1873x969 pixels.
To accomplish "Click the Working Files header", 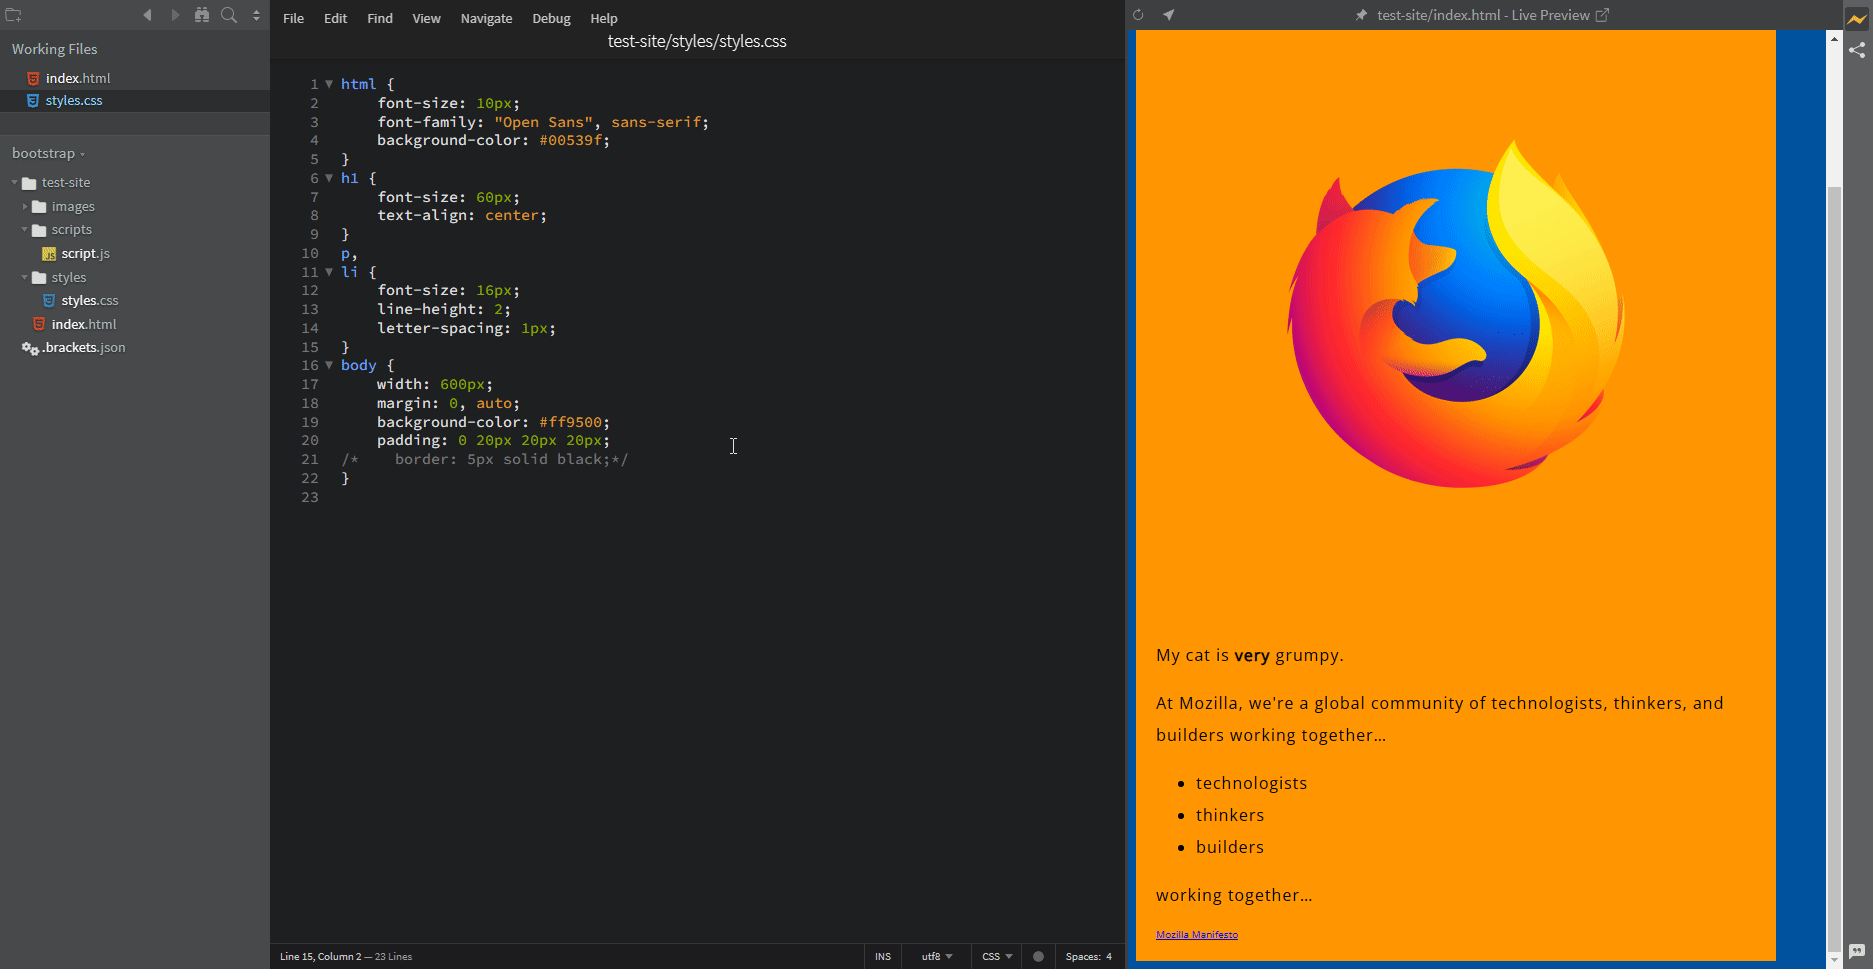I will [x=55, y=49].
